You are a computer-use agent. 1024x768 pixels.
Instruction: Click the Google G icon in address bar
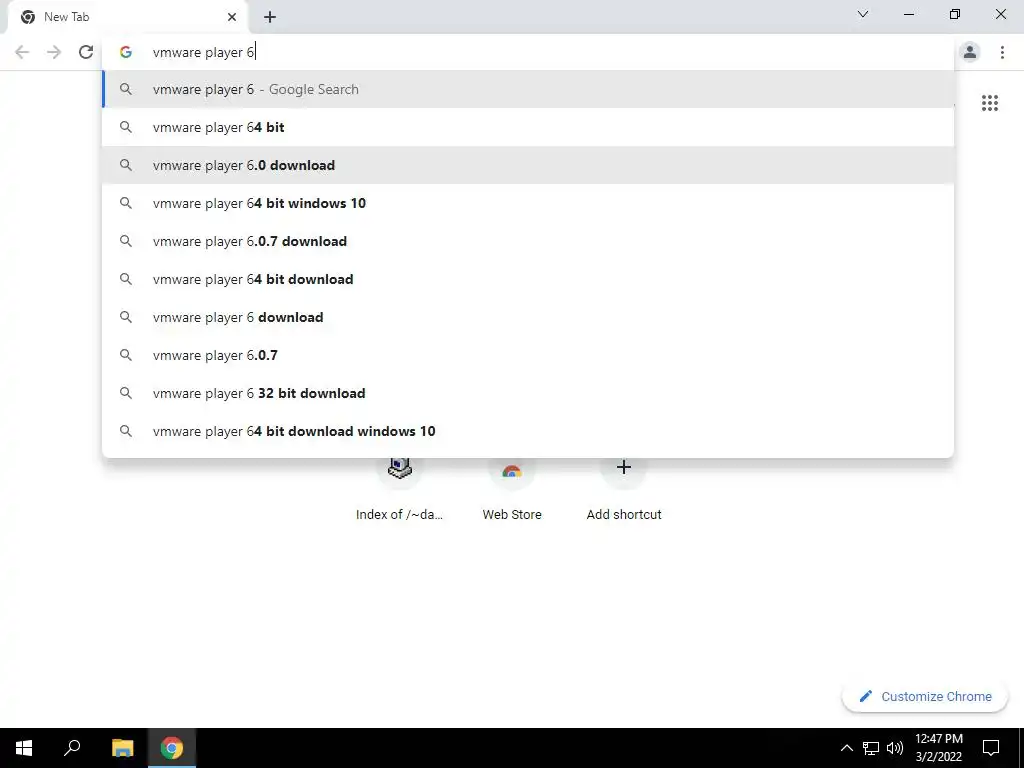click(x=126, y=52)
